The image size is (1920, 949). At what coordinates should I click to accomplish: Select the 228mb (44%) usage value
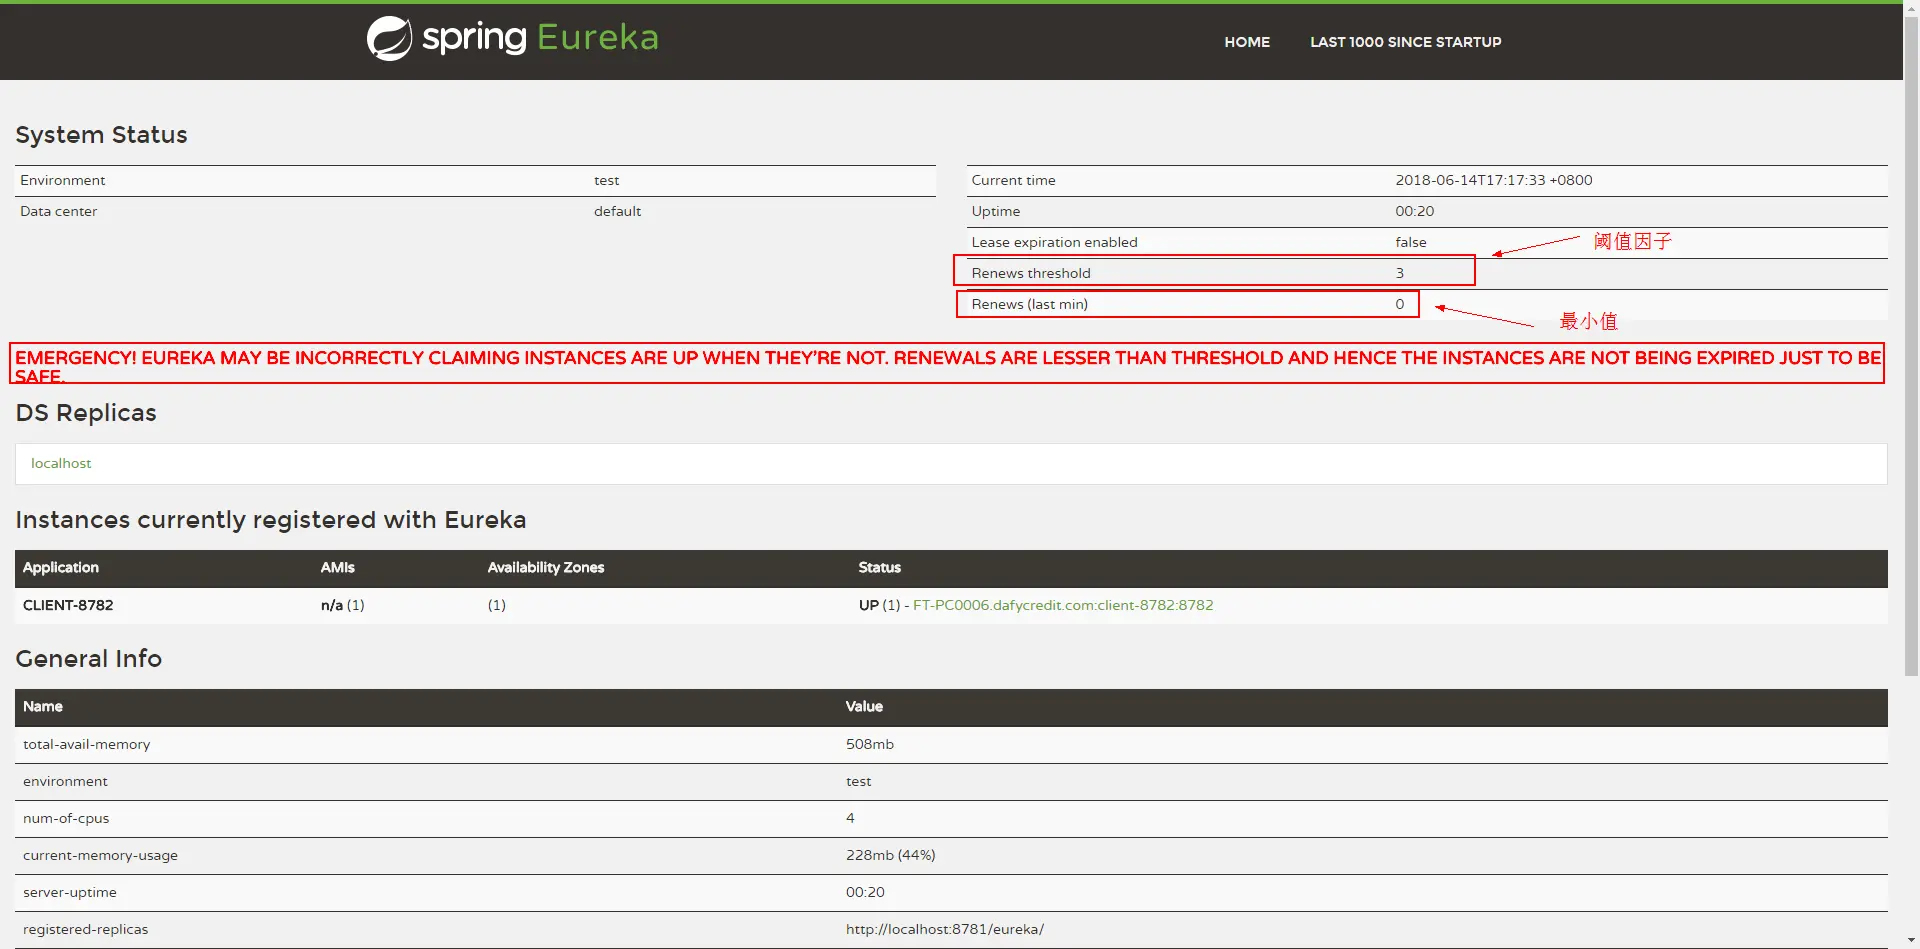tap(891, 855)
